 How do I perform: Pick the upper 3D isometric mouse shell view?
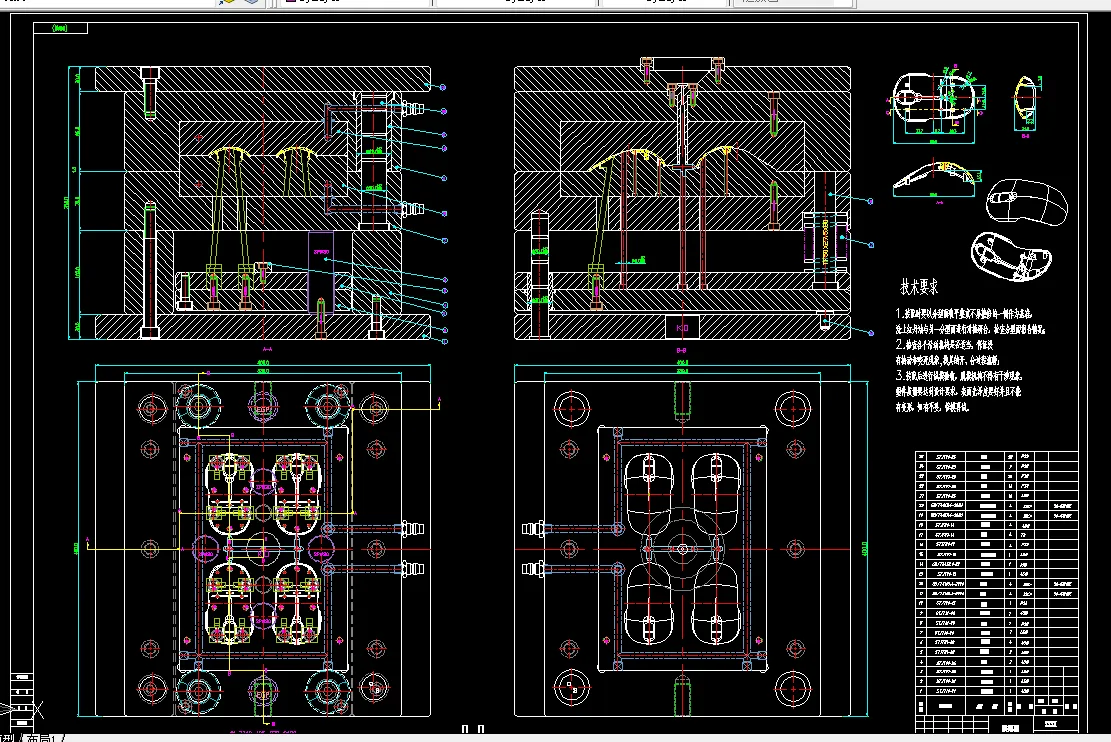[1026, 203]
